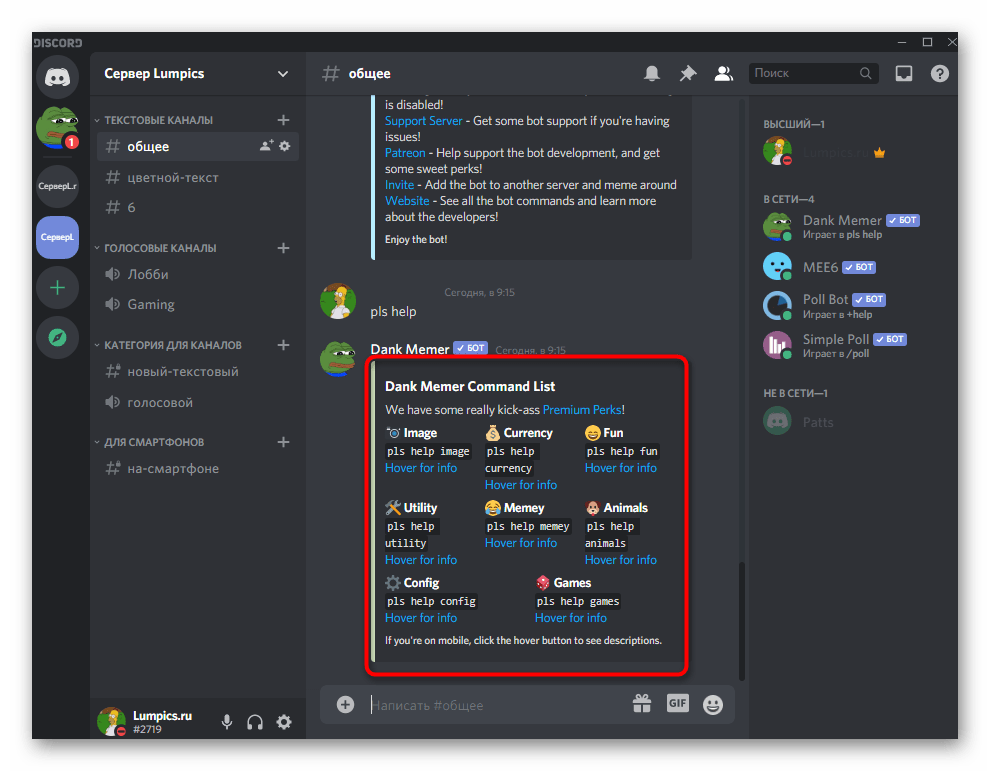Open the Premium Perks link
990x771 pixels.
pos(582,409)
